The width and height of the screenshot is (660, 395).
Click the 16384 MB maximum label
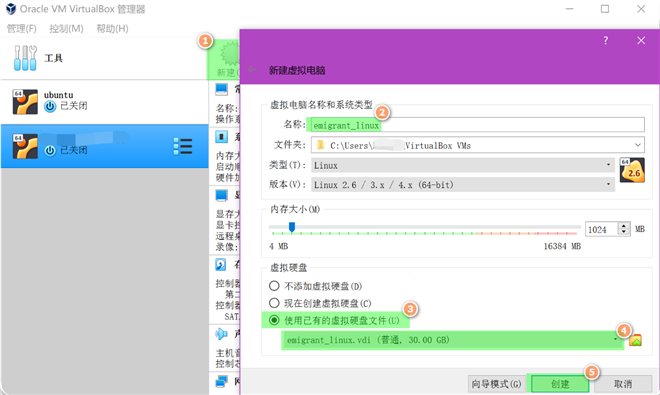click(562, 246)
